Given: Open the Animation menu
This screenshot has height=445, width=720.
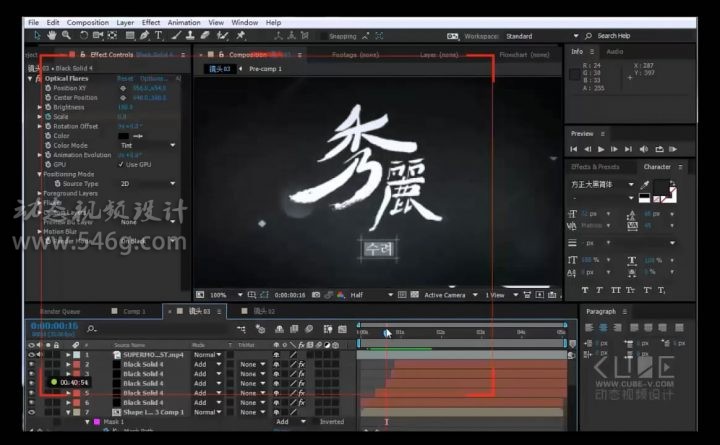Looking at the screenshot, I should [183, 21].
